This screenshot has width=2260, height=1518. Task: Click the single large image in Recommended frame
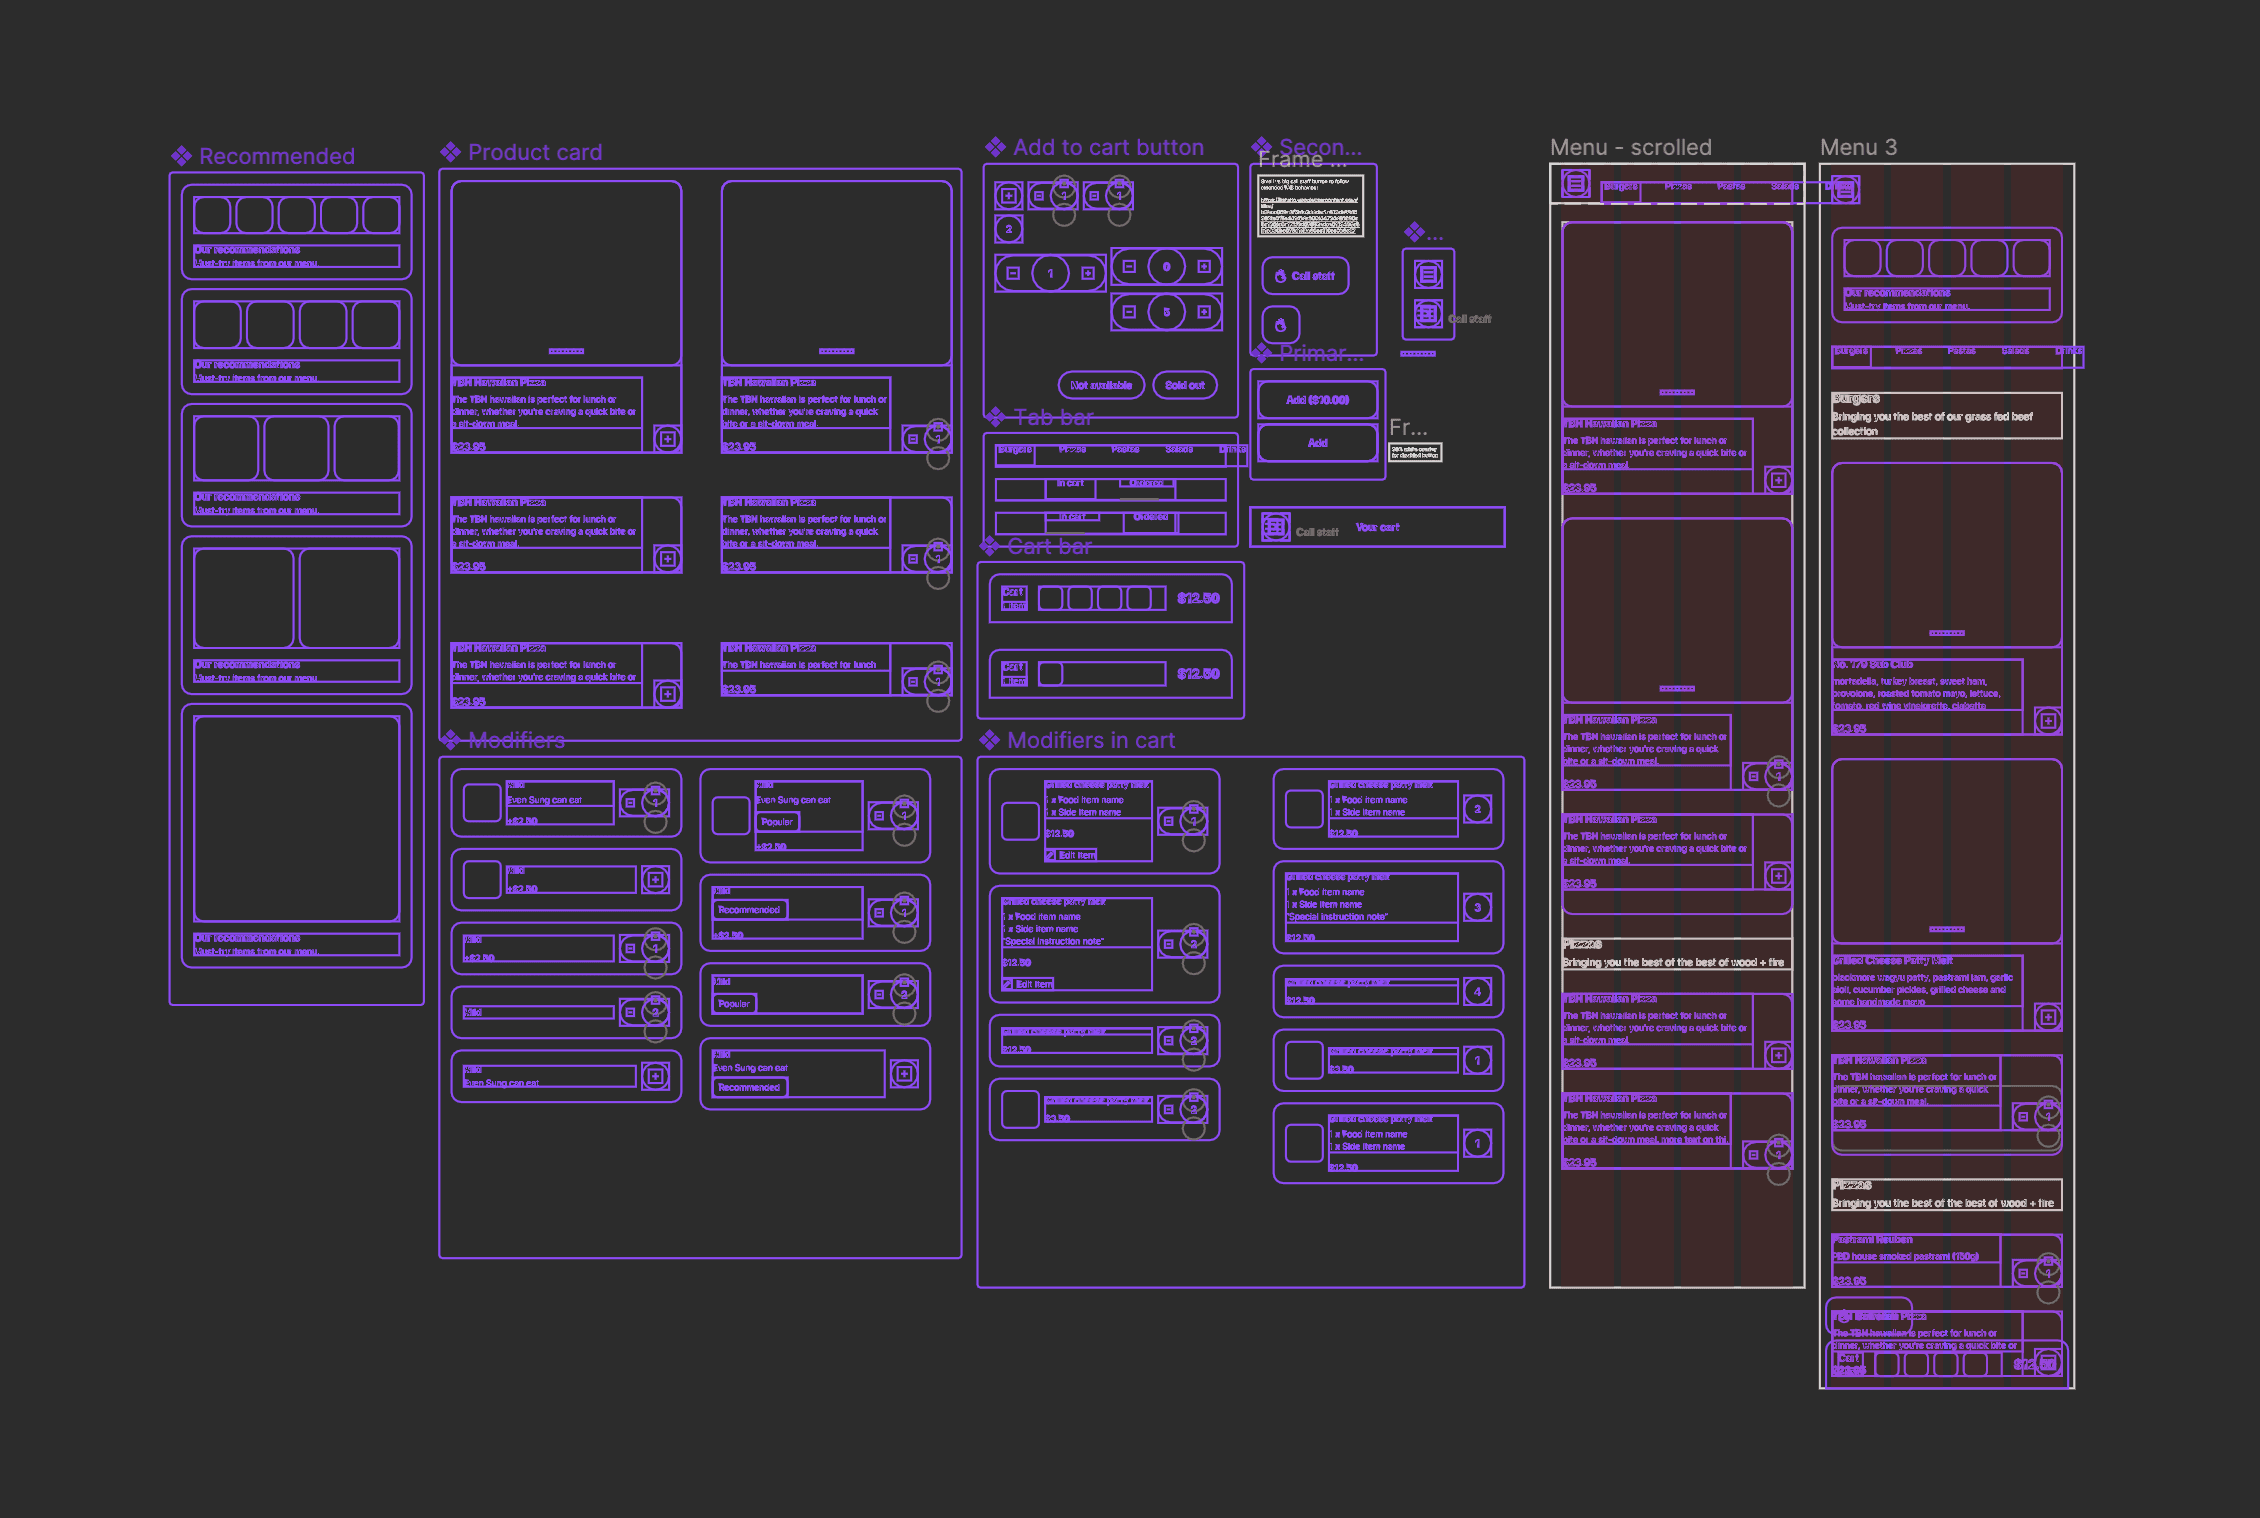(297, 818)
